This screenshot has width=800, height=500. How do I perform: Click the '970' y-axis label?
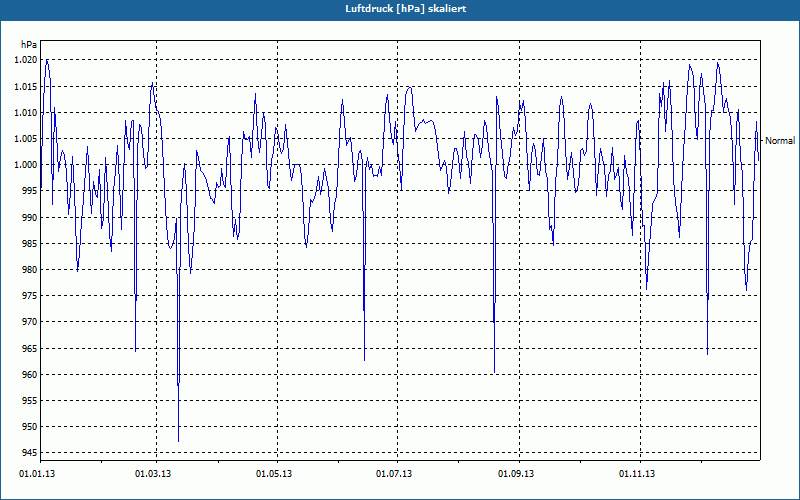point(30,322)
